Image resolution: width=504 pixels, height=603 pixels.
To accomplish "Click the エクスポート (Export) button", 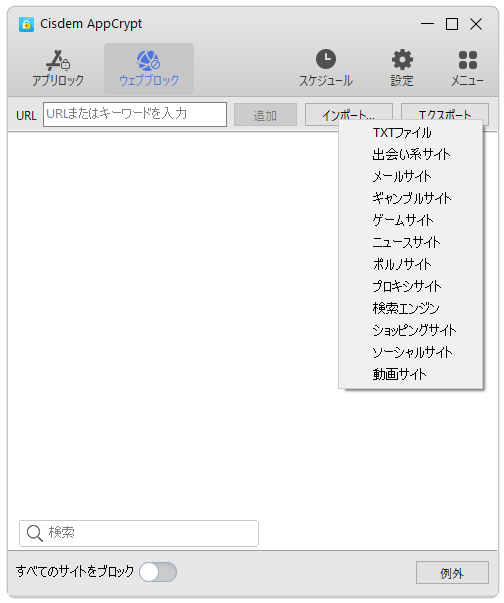I will pyautogui.click(x=445, y=112).
